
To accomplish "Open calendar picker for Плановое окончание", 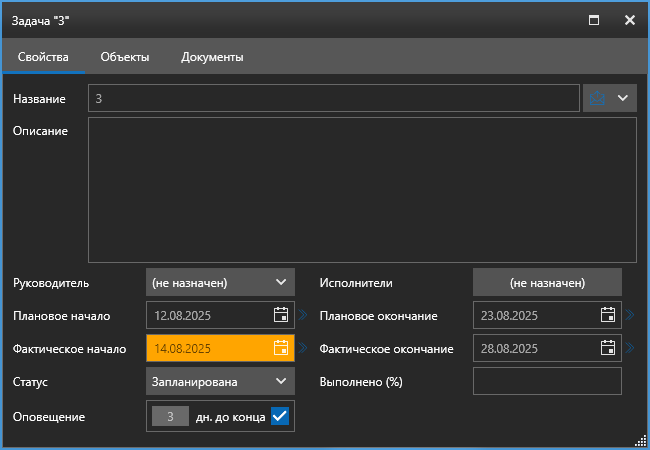I will [607, 315].
